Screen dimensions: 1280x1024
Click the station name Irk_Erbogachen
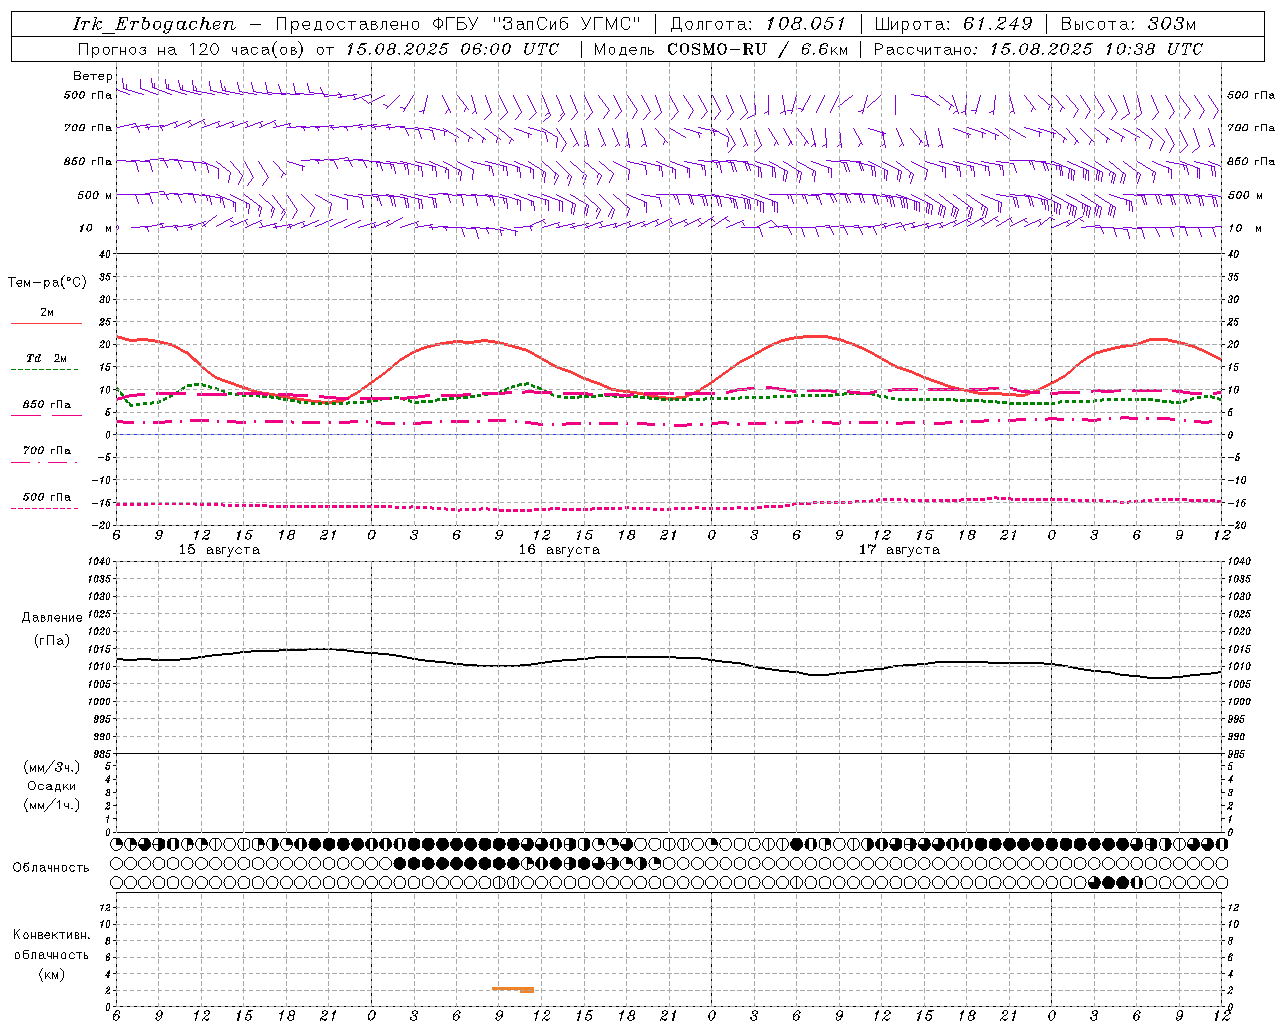154,24
